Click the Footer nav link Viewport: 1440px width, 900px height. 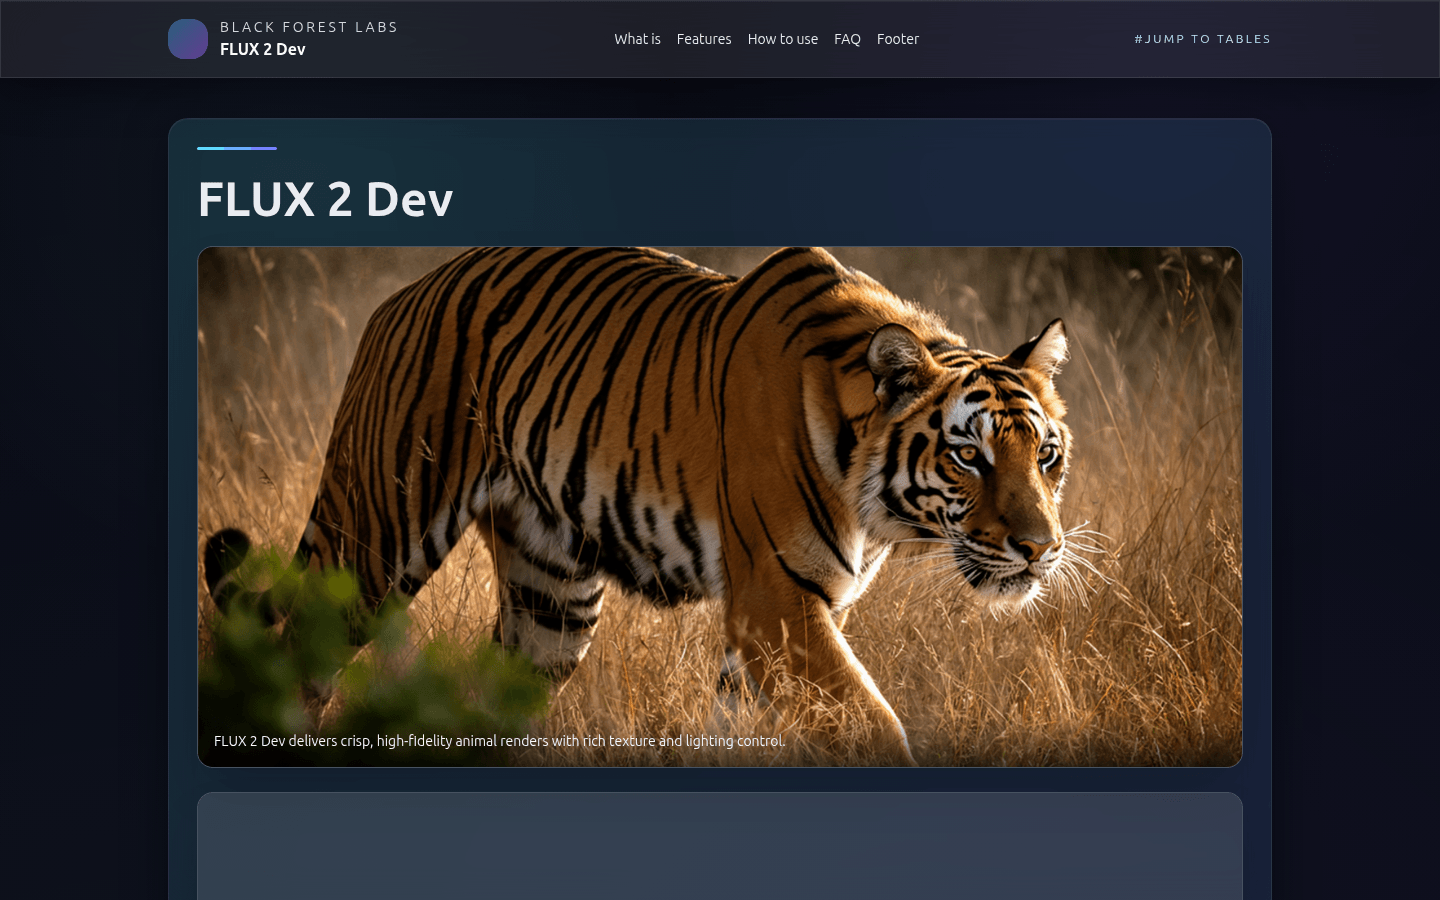tap(898, 39)
